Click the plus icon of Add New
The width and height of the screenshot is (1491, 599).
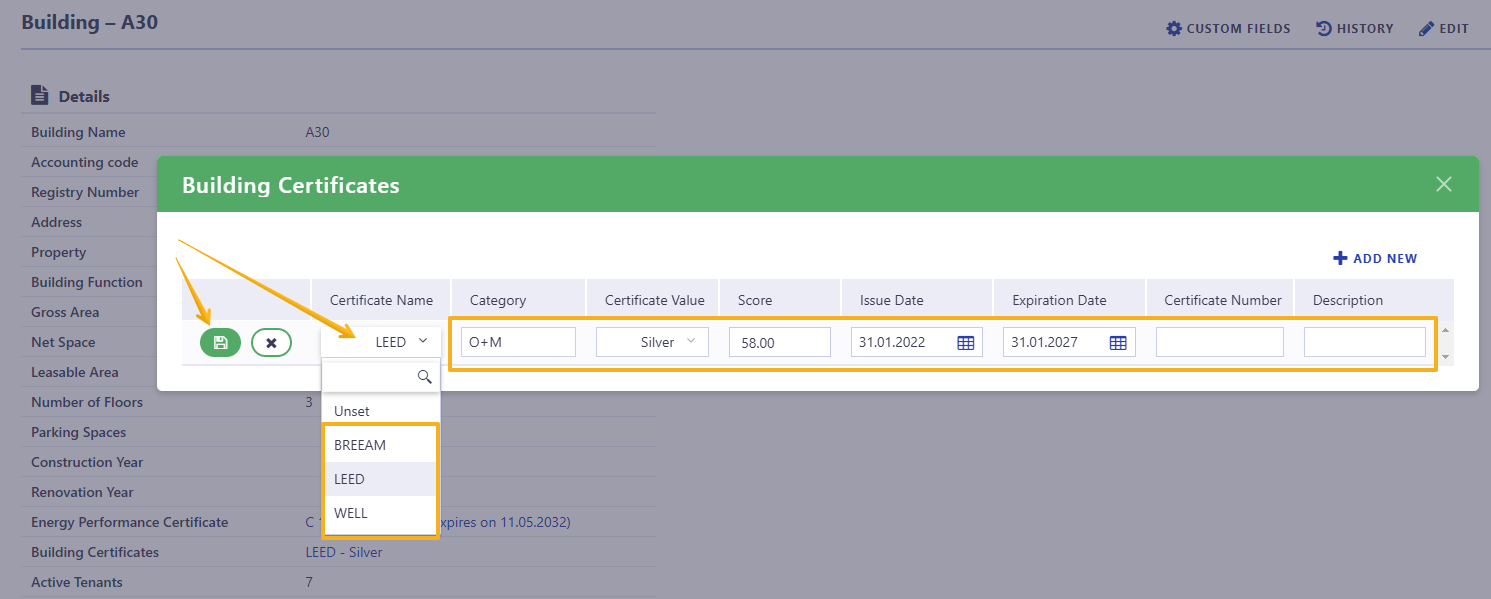(x=1340, y=258)
